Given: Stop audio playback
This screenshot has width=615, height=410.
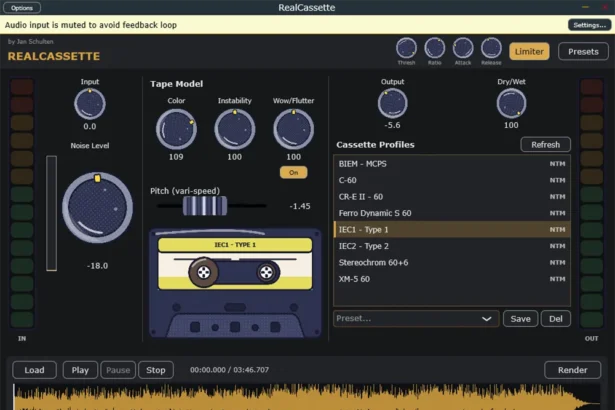Looking at the screenshot, I should 156,370.
